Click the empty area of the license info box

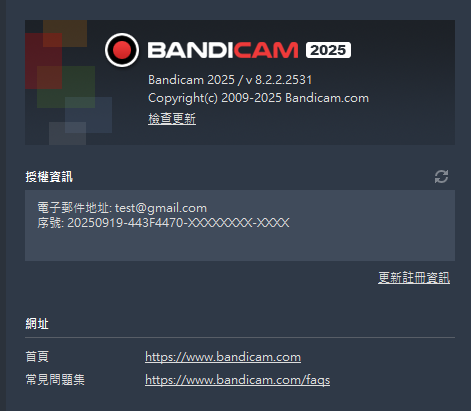point(240,246)
